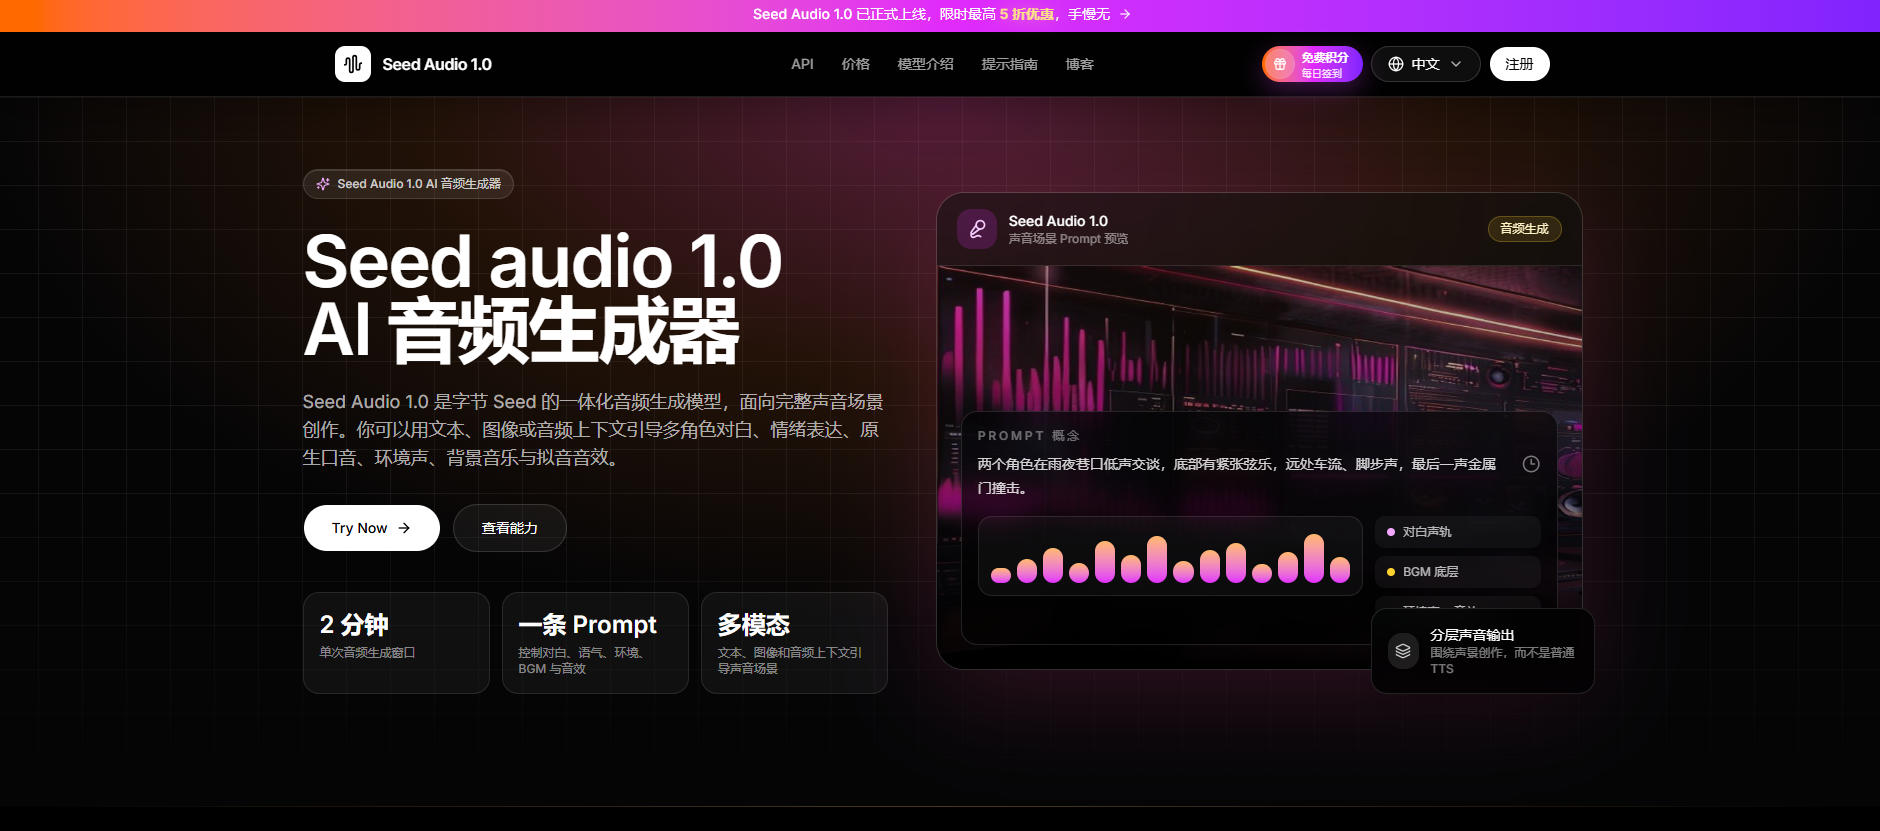Click the Seed Audio 1.0 brand name link
This screenshot has width=1880, height=831.
click(x=437, y=64)
